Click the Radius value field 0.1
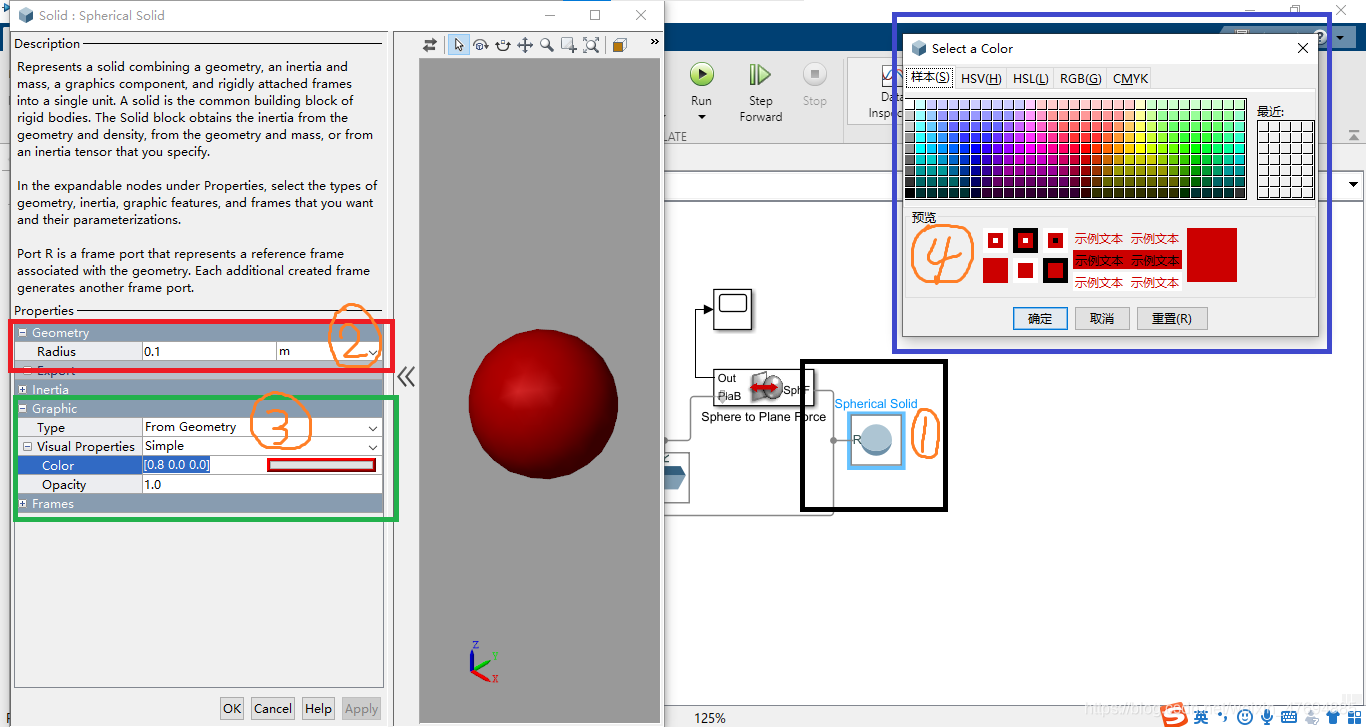The image size is (1366, 727). (x=209, y=351)
